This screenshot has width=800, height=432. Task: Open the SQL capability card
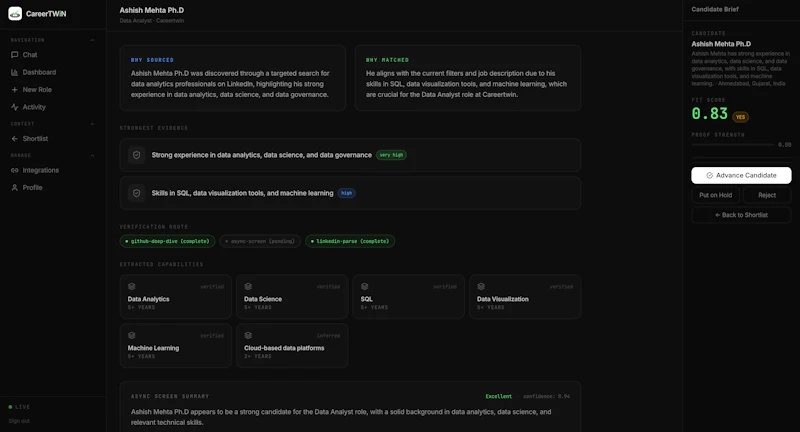click(x=409, y=296)
